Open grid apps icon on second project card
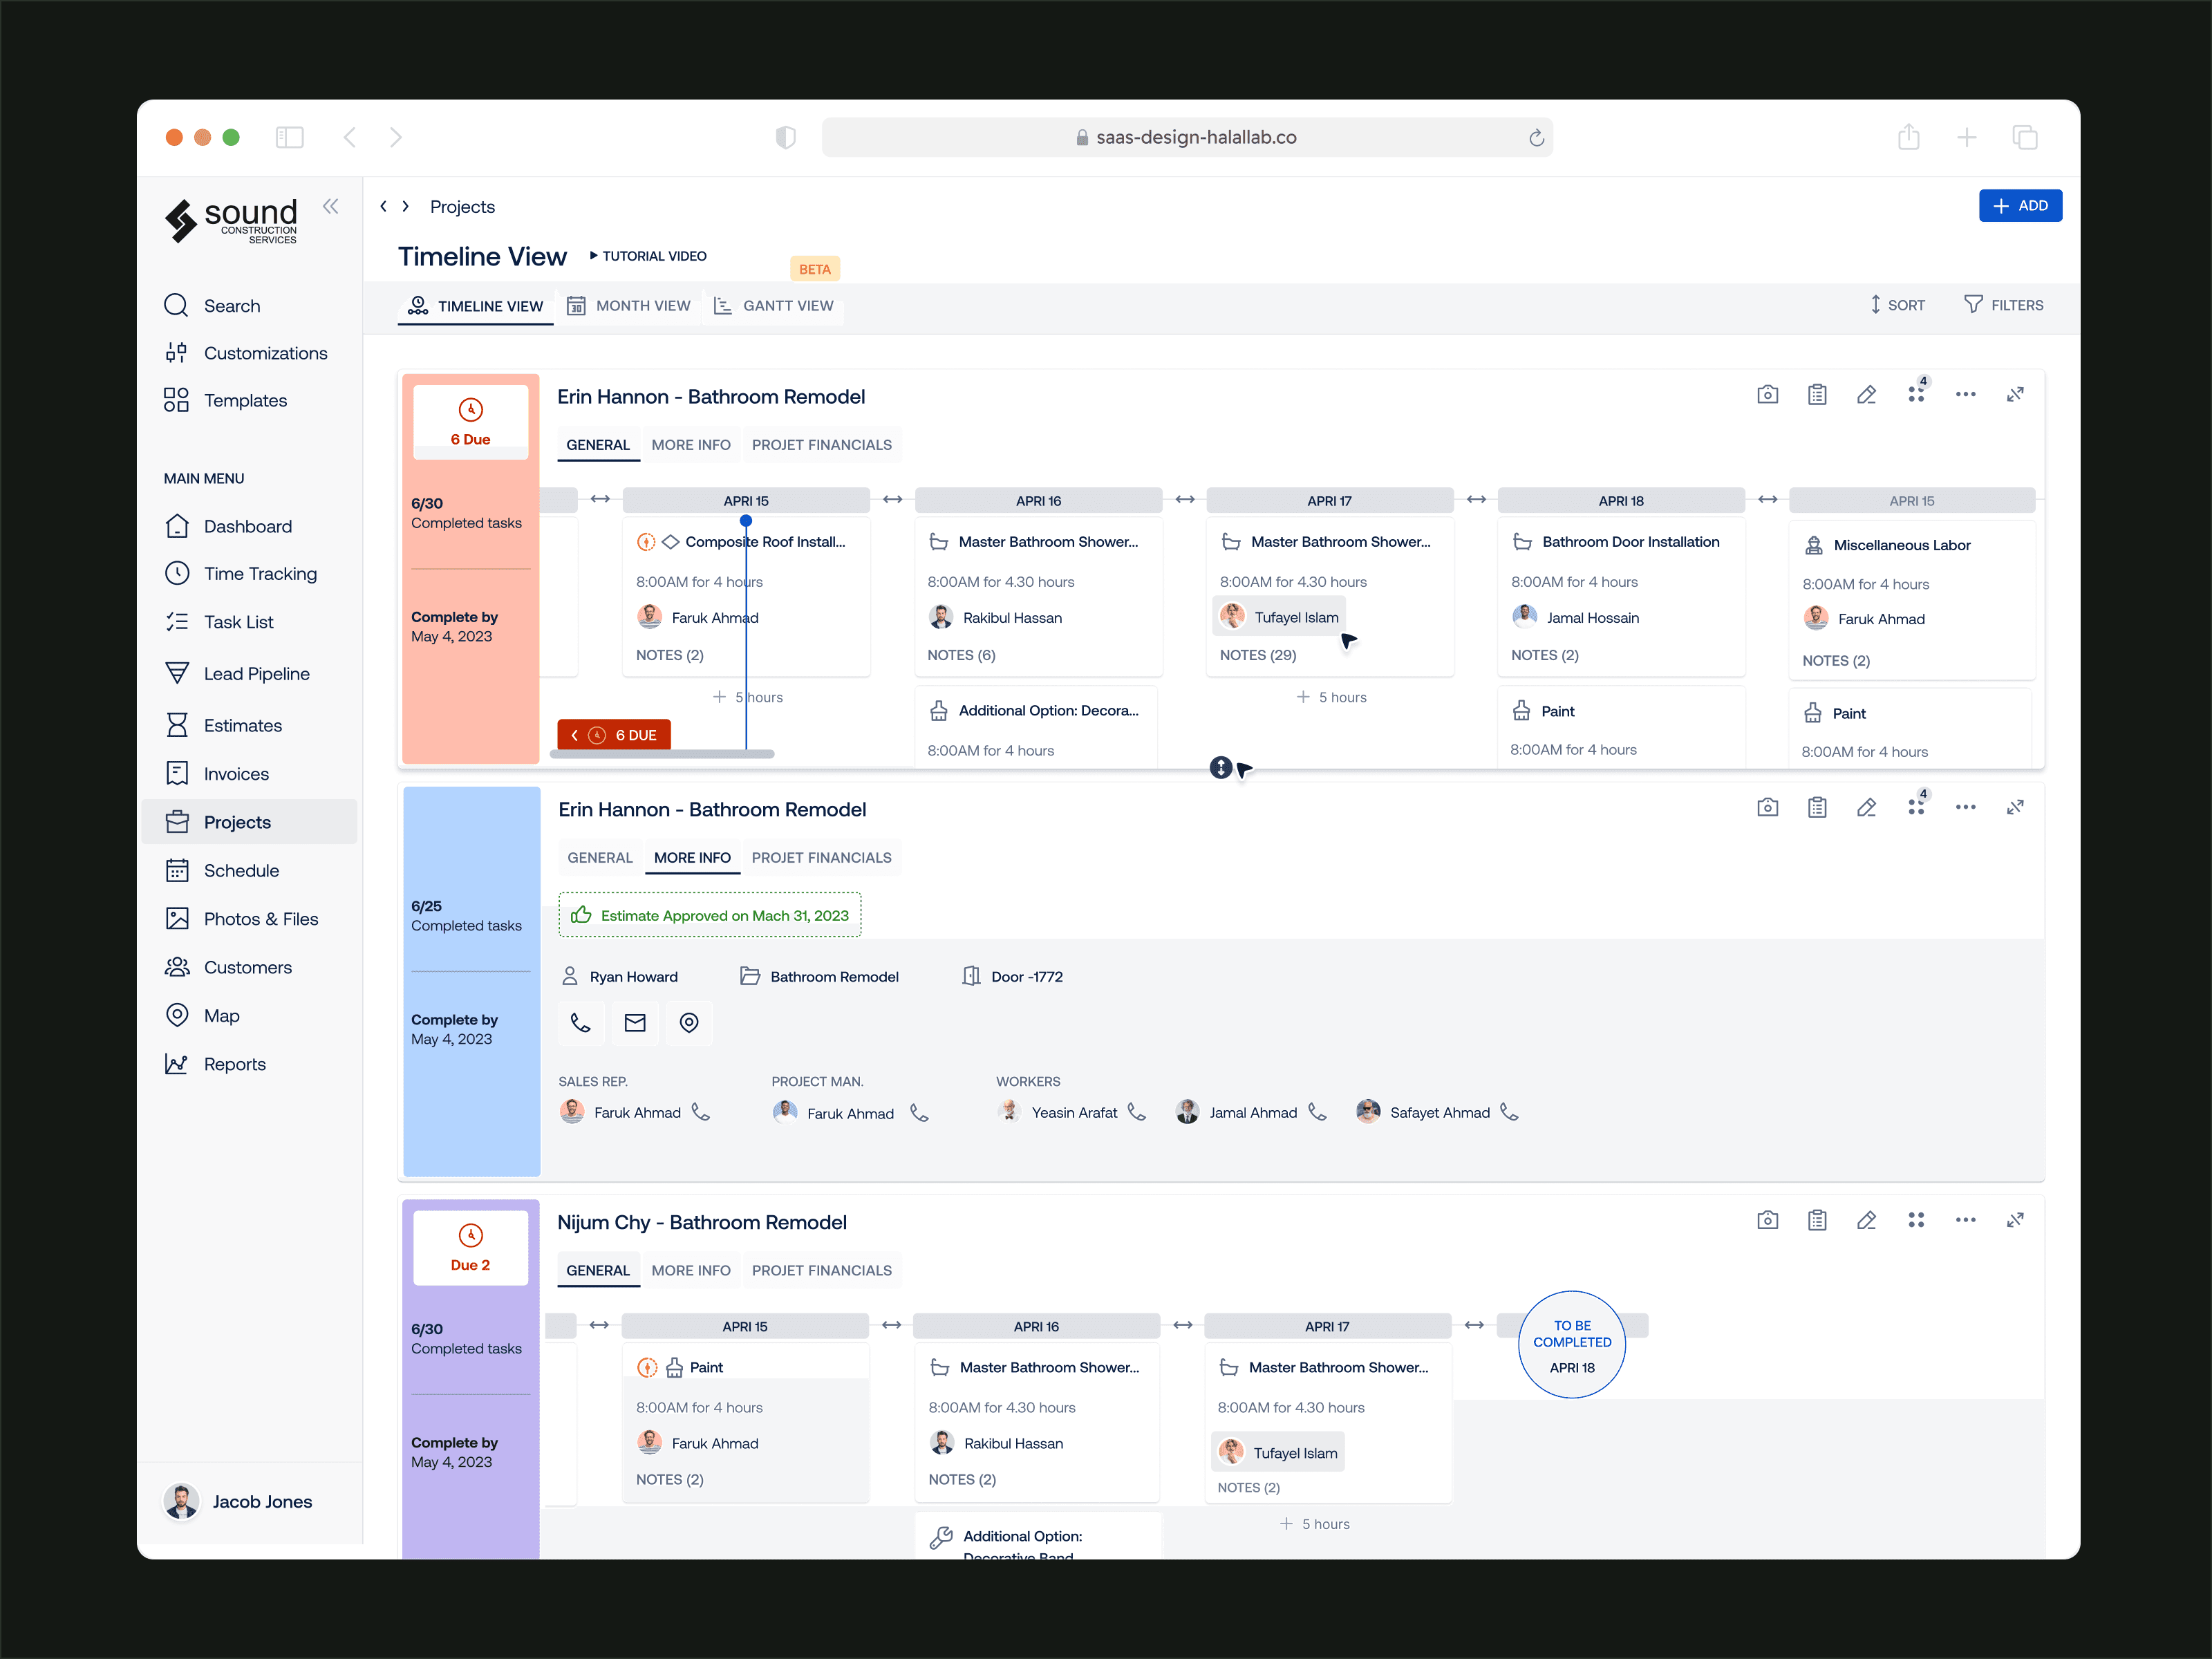 [1915, 807]
